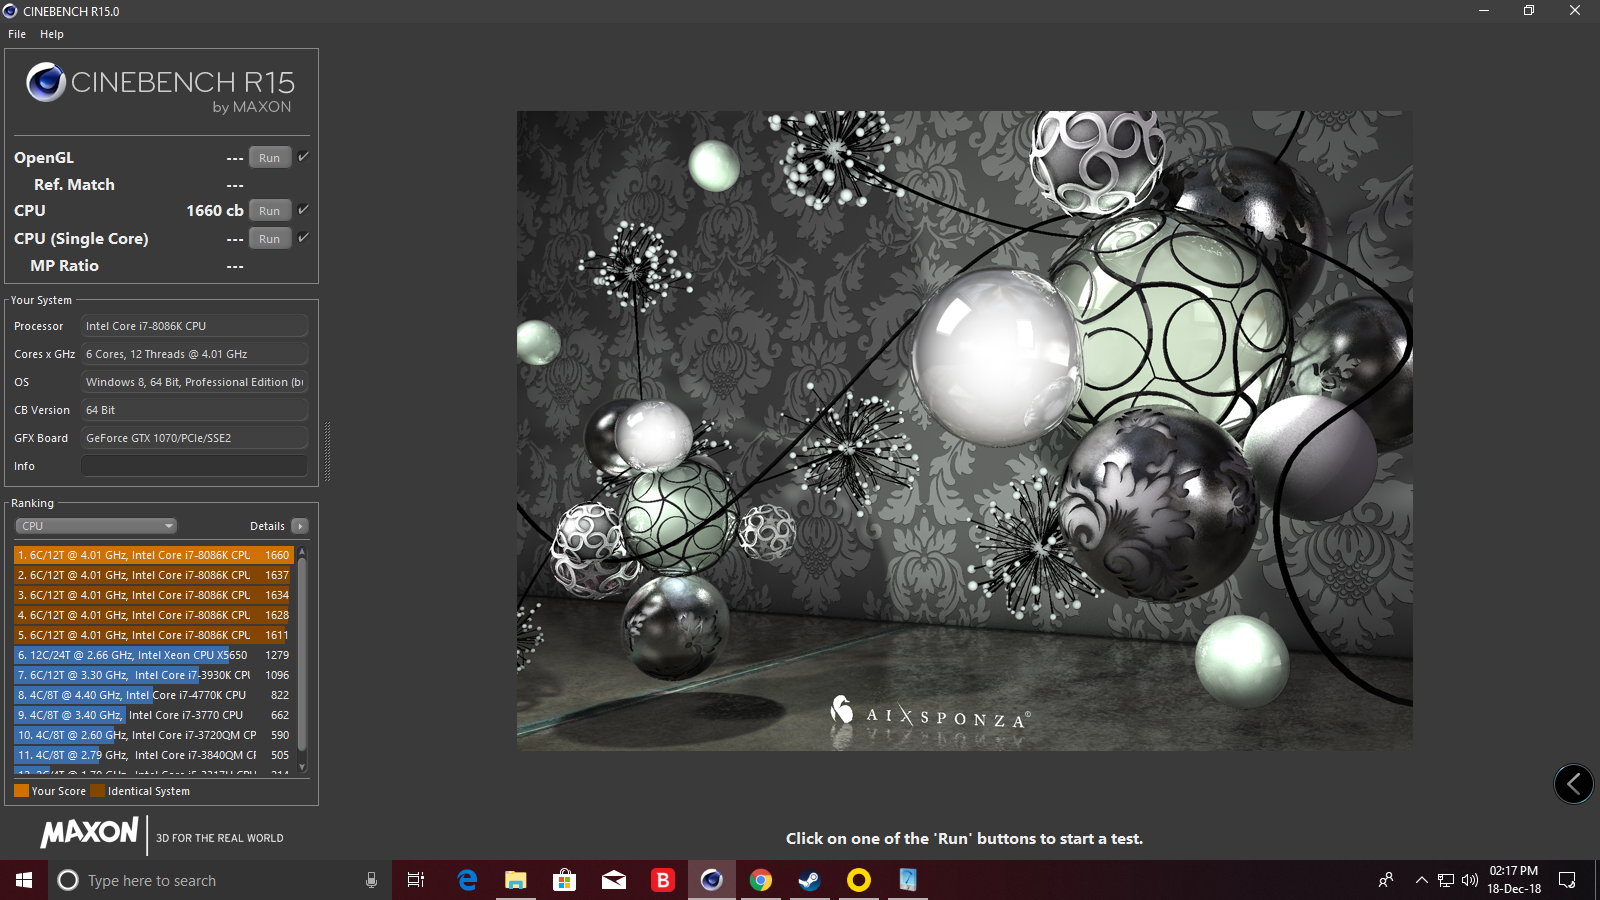This screenshot has width=1600, height=900.
Task: Toggle the CPU test checkbox
Action: click(x=303, y=210)
